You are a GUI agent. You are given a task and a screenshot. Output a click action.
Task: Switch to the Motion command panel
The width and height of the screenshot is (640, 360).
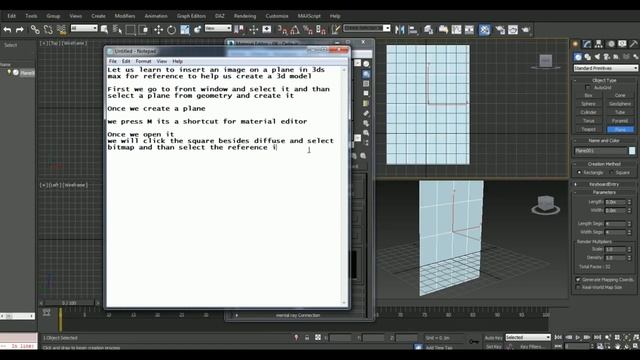(x=611, y=44)
